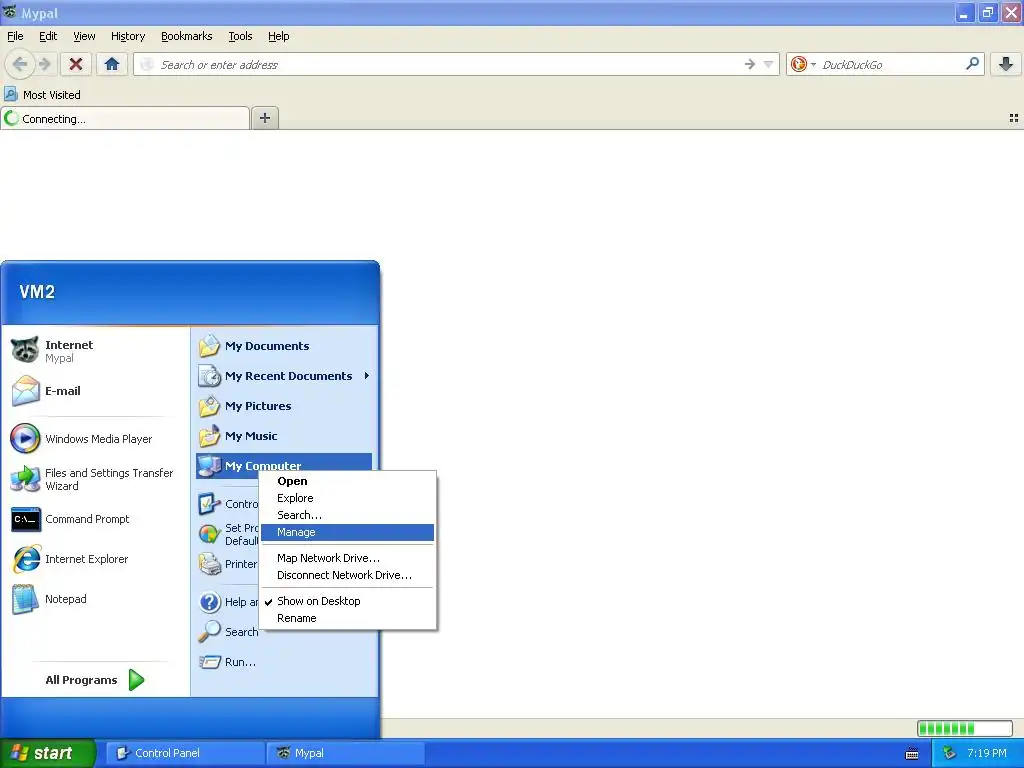The height and width of the screenshot is (768, 1024).
Task: Launch Windows Media Player
Action: [x=95, y=439]
